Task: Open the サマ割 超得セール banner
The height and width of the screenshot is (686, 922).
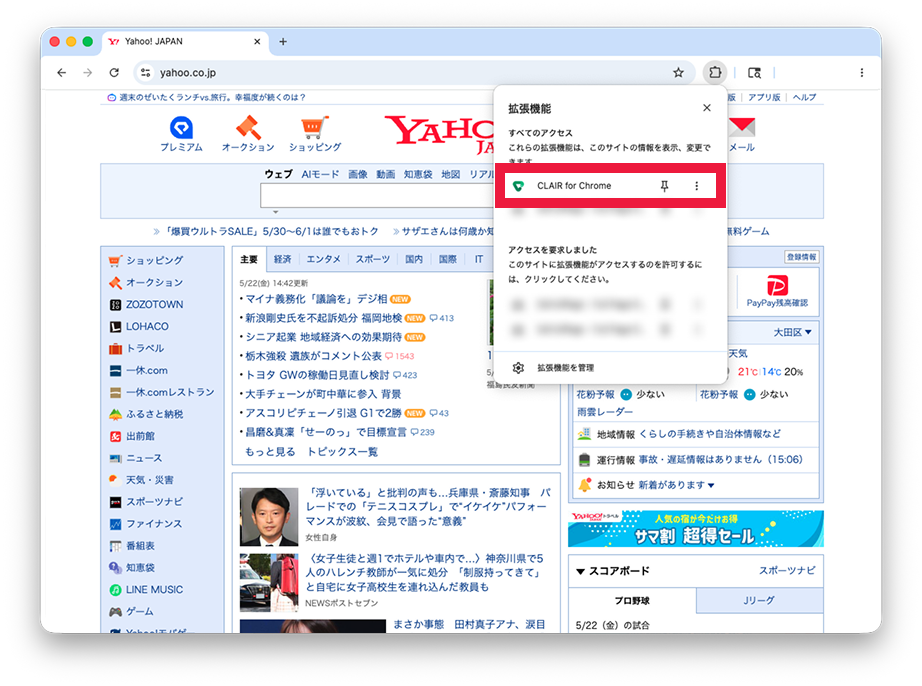Action: tap(696, 528)
